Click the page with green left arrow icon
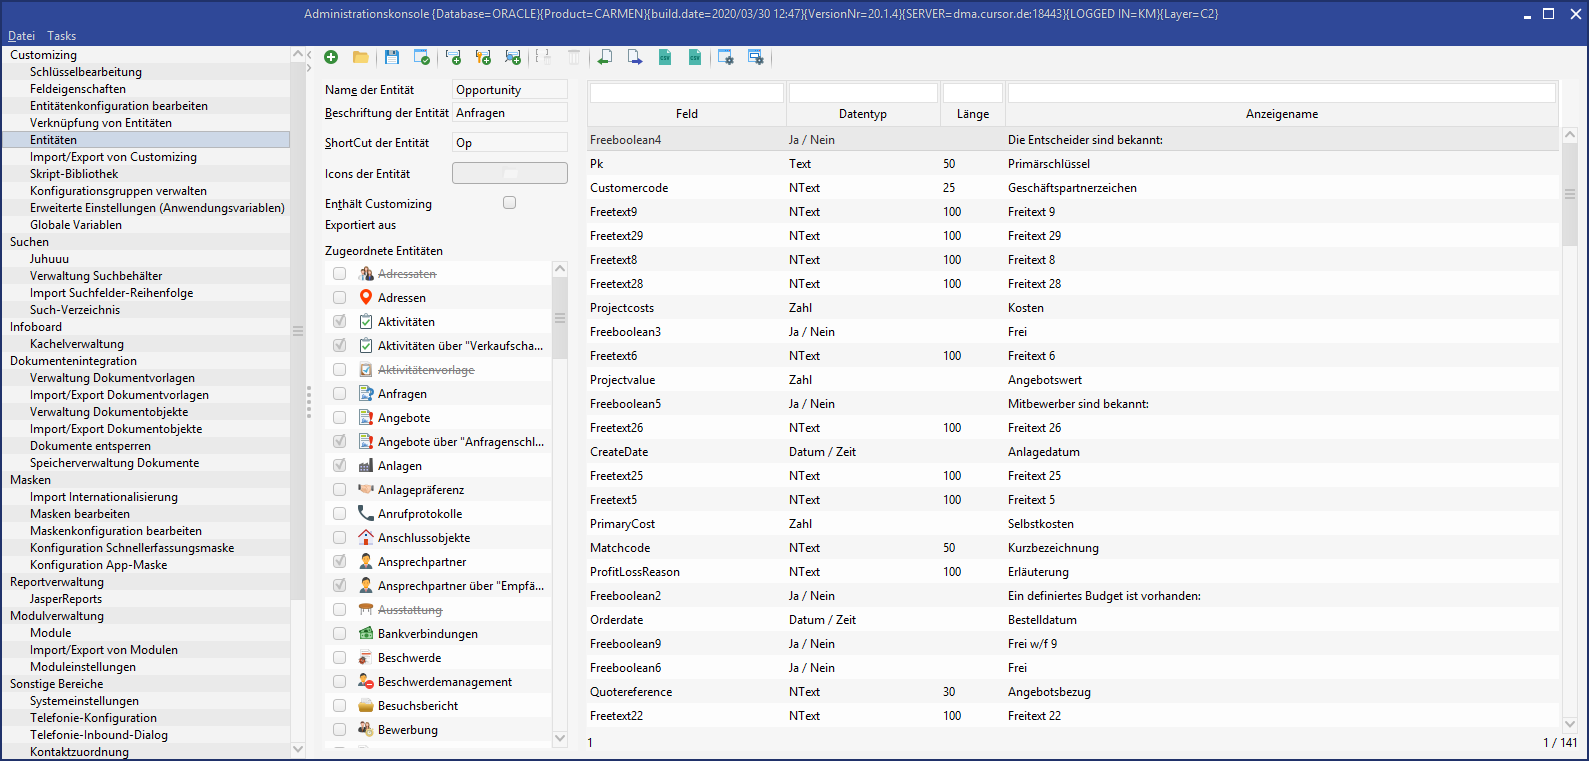1589x761 pixels. (x=605, y=58)
